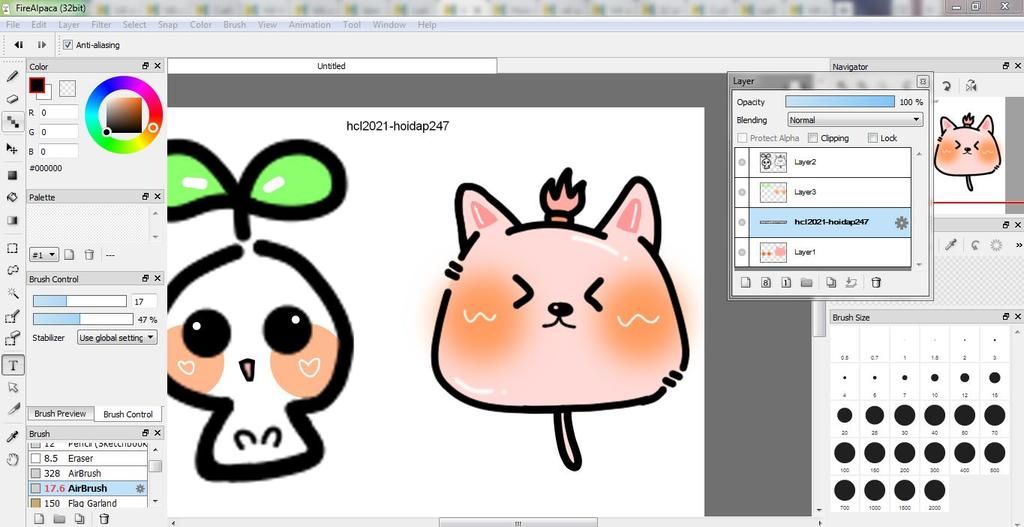The image size is (1024, 527).
Task: Toggle the Anti-aliasing checkbox
Action: click(x=68, y=45)
